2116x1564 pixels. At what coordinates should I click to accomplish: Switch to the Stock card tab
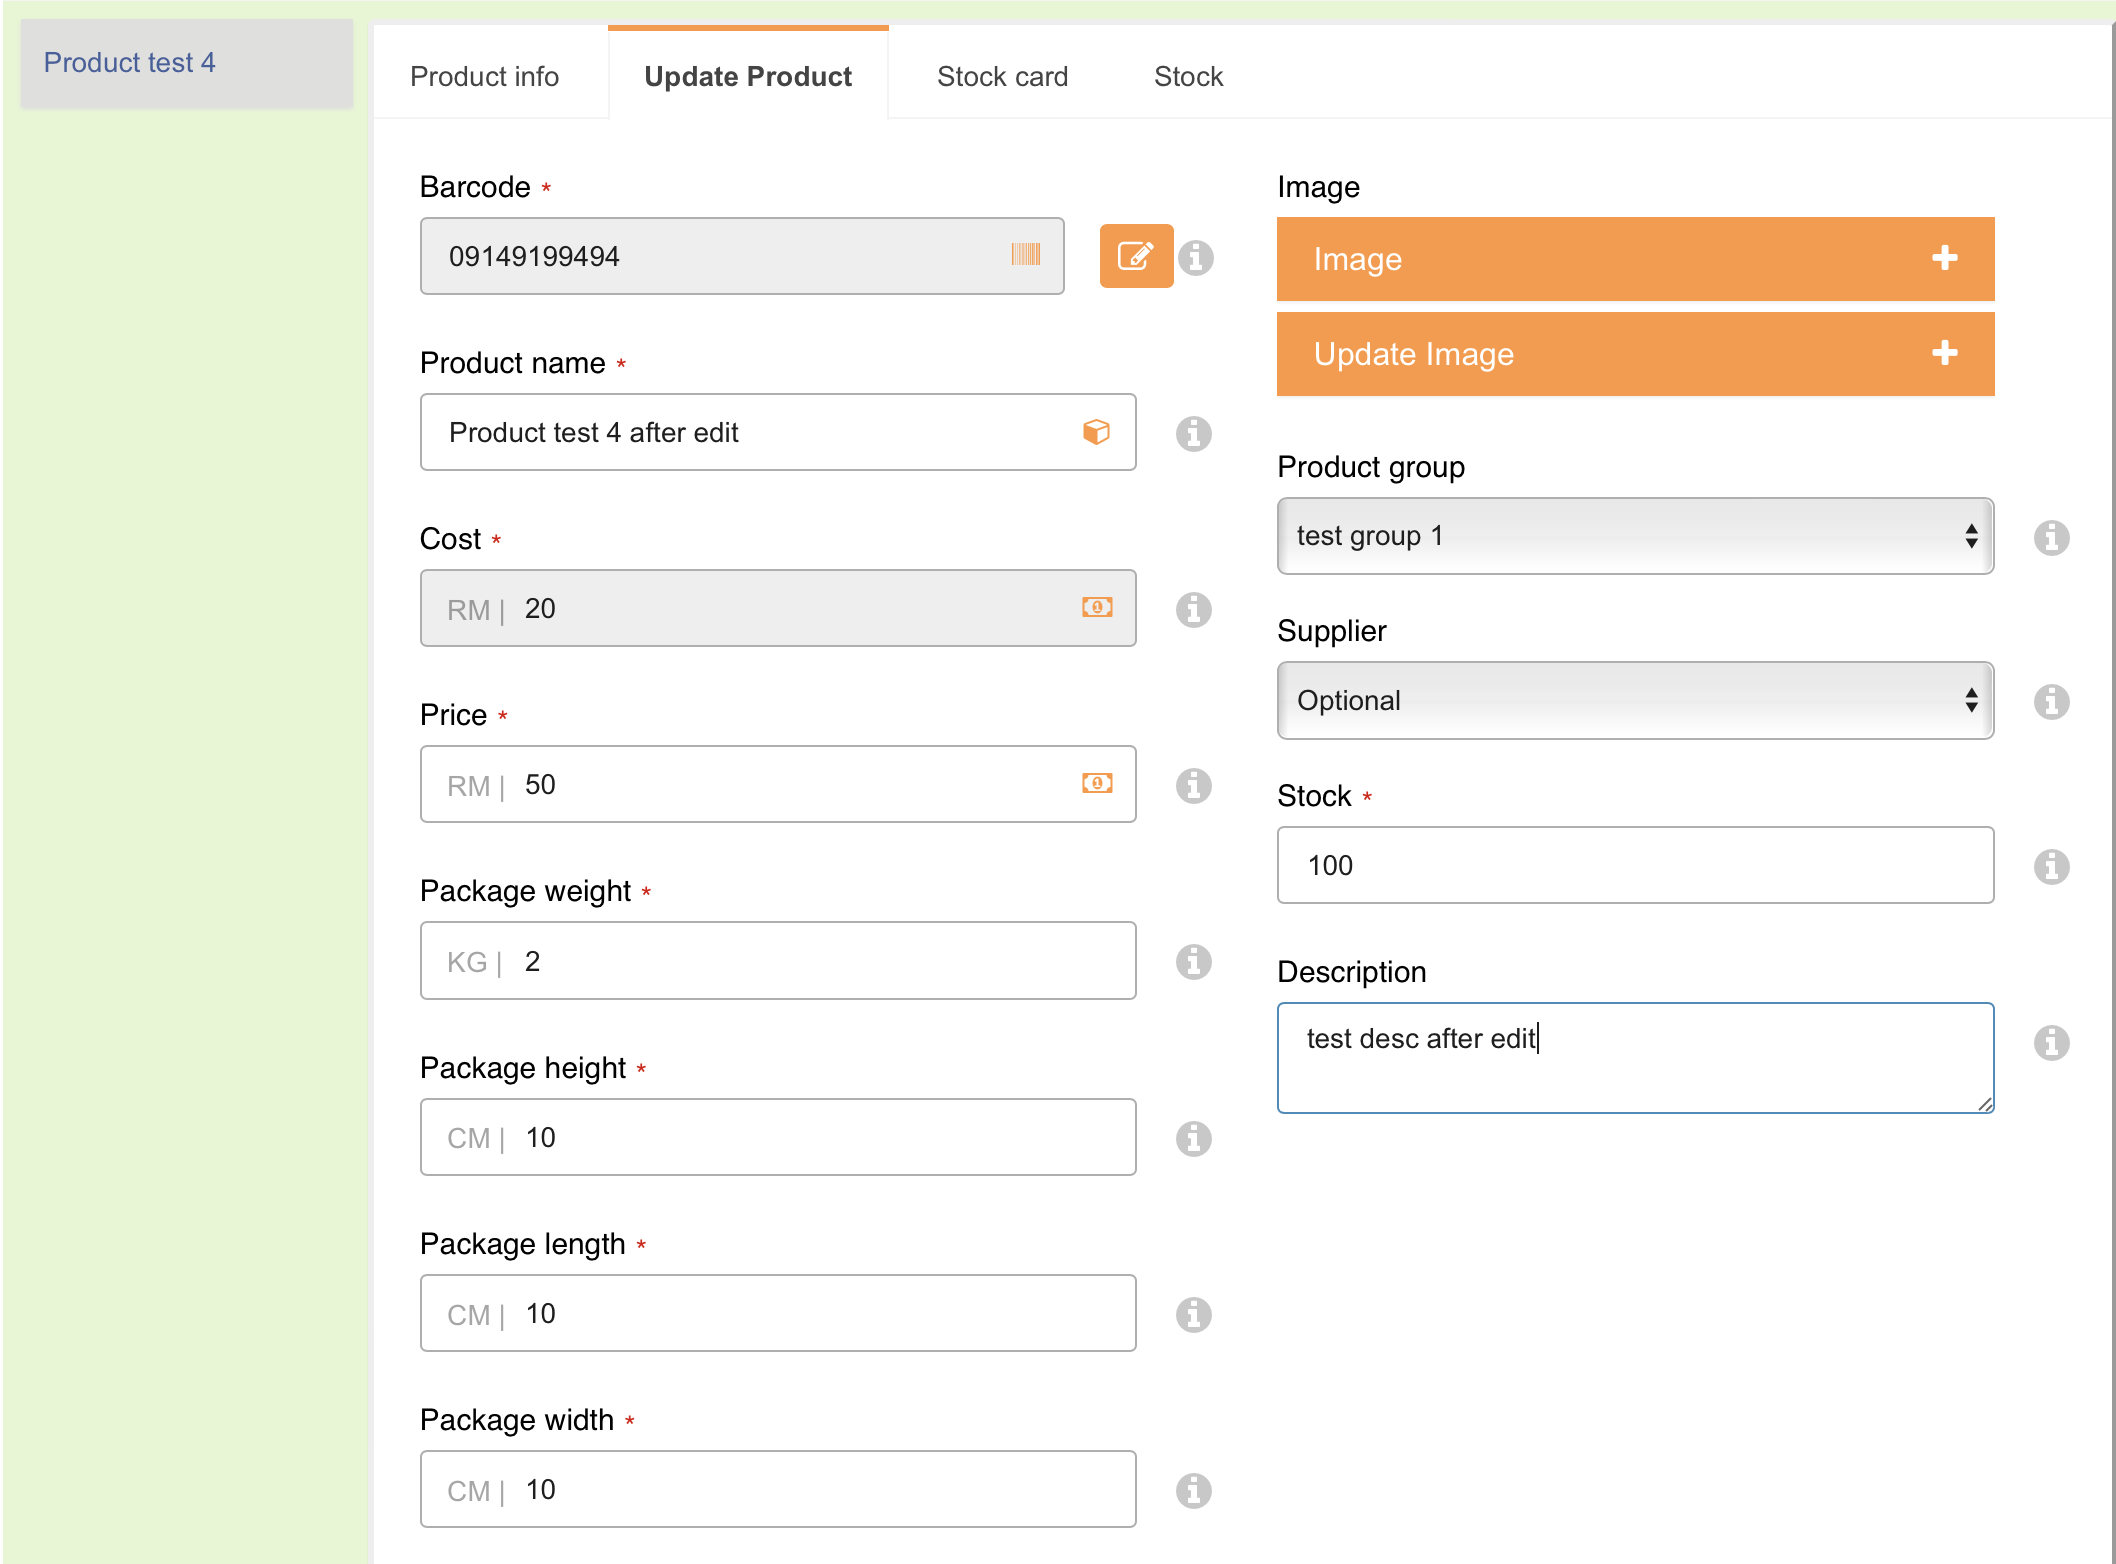click(x=1002, y=76)
